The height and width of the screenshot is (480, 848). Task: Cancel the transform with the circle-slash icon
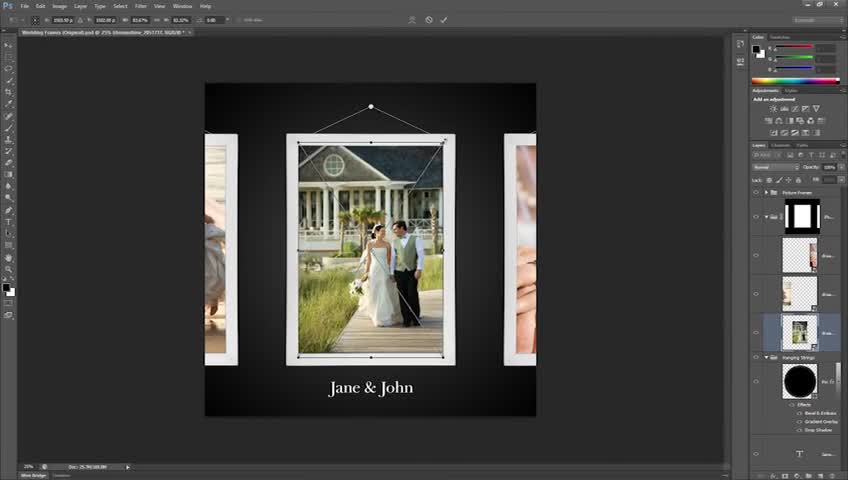coord(429,20)
